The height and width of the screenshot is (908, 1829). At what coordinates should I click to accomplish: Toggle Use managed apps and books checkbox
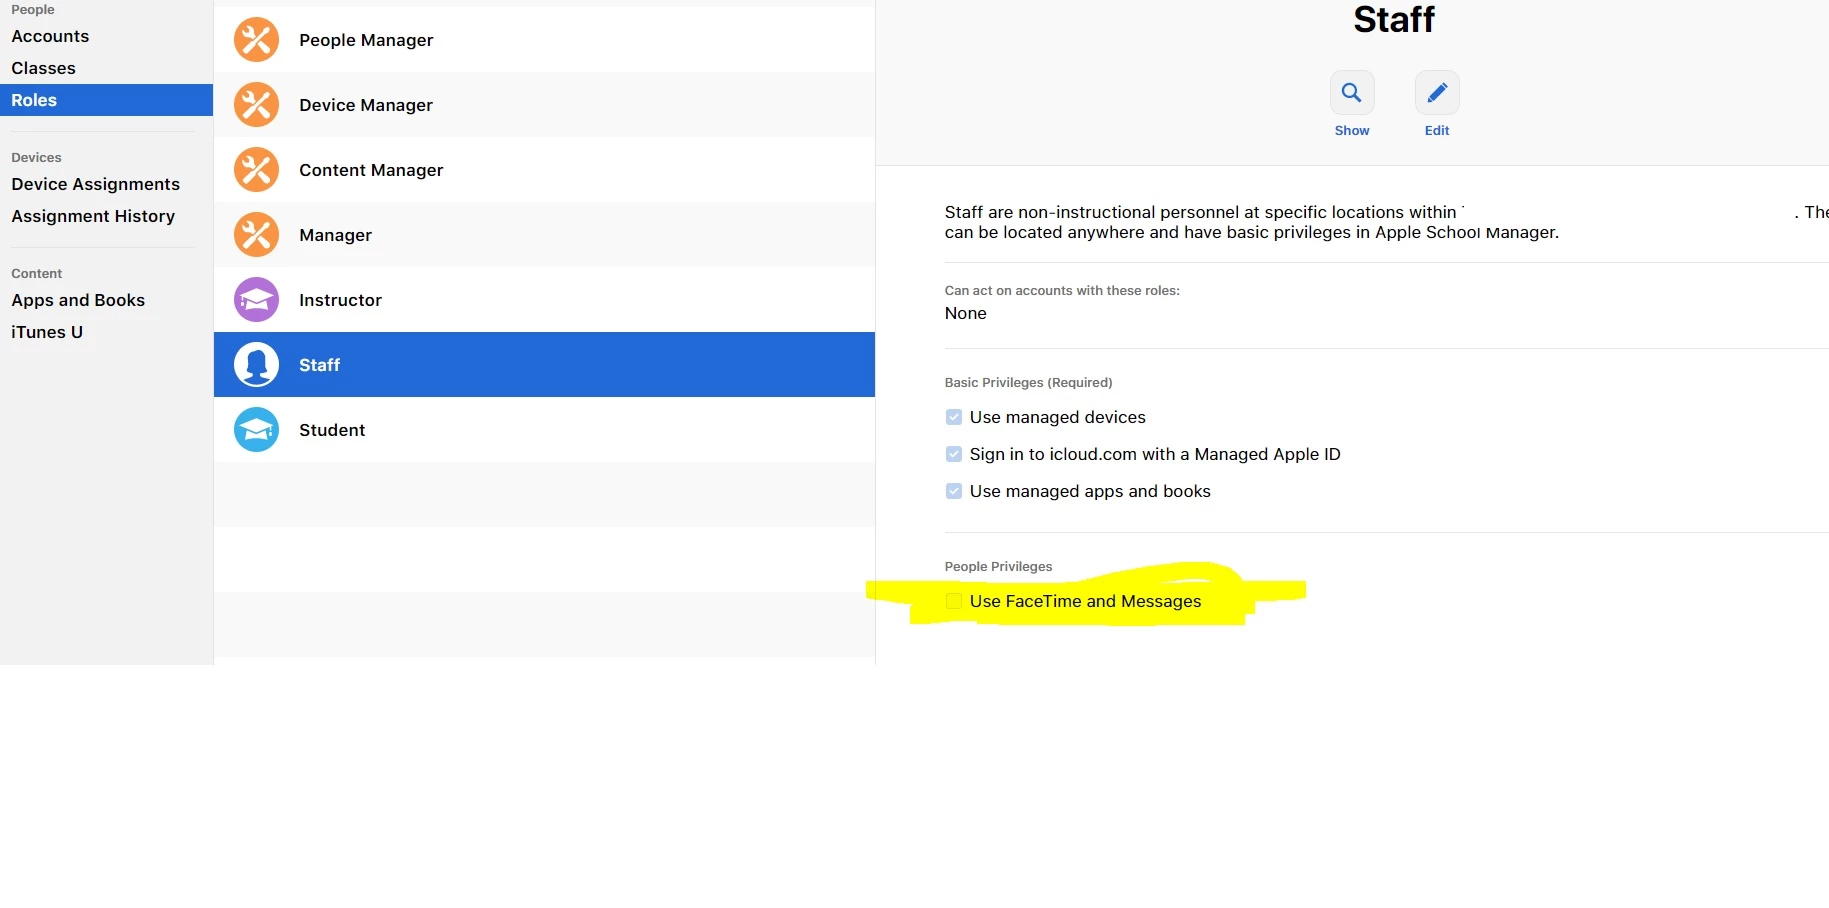(954, 491)
